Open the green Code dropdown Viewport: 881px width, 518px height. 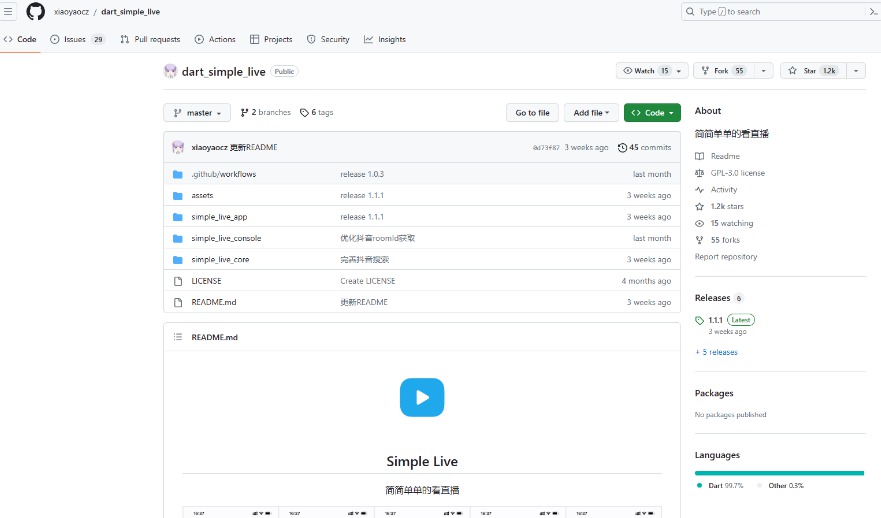652,112
